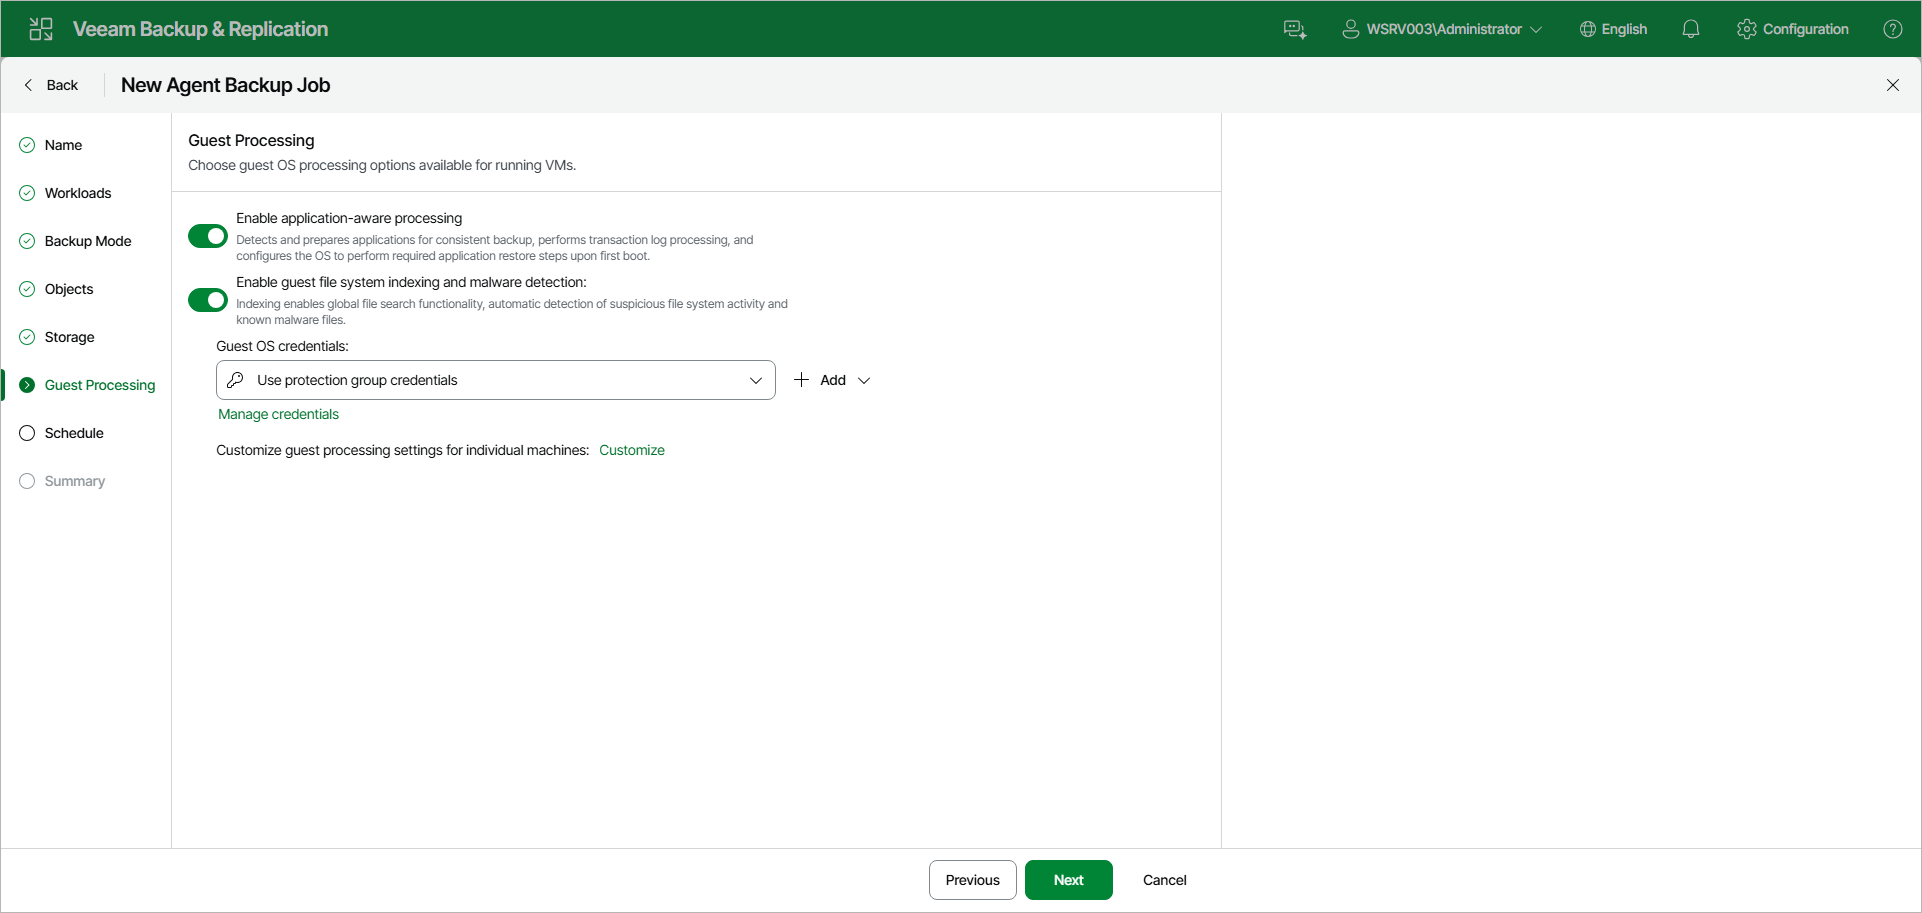
Task: Click the 'New Agent Backup Job' heading
Action: pyautogui.click(x=225, y=85)
